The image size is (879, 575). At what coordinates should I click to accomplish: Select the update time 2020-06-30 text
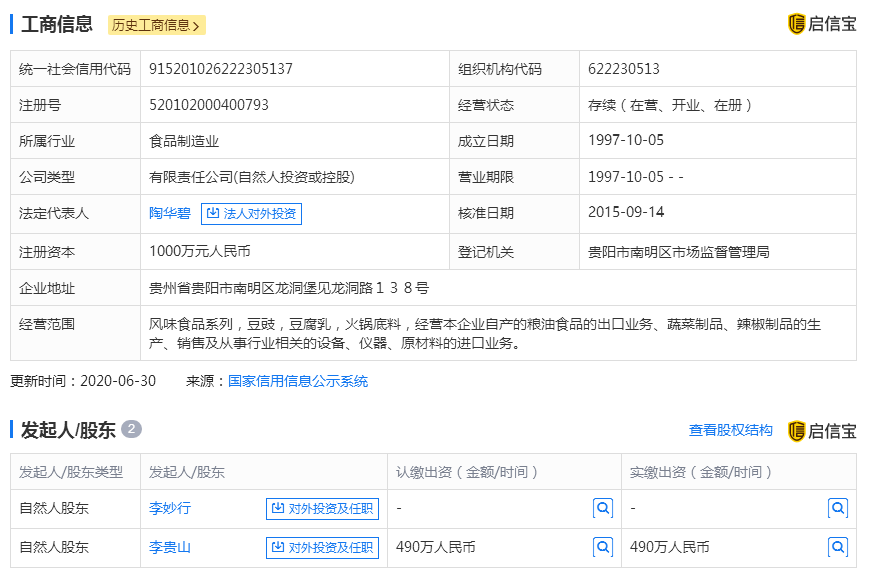pyautogui.click(x=118, y=381)
